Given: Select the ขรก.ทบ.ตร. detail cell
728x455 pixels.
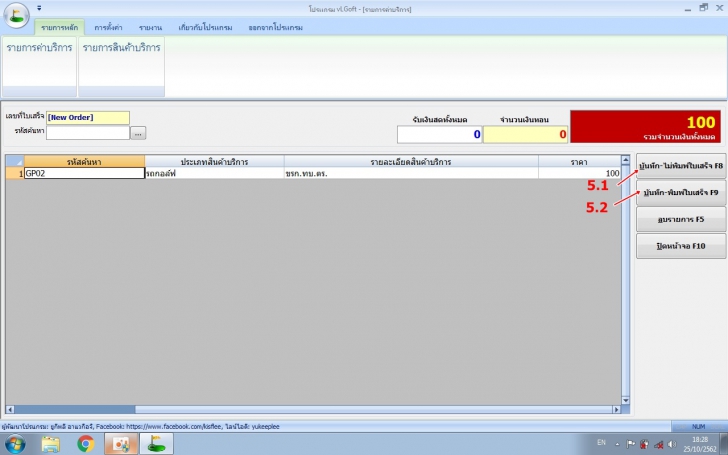Looking at the screenshot, I should tap(411, 173).
